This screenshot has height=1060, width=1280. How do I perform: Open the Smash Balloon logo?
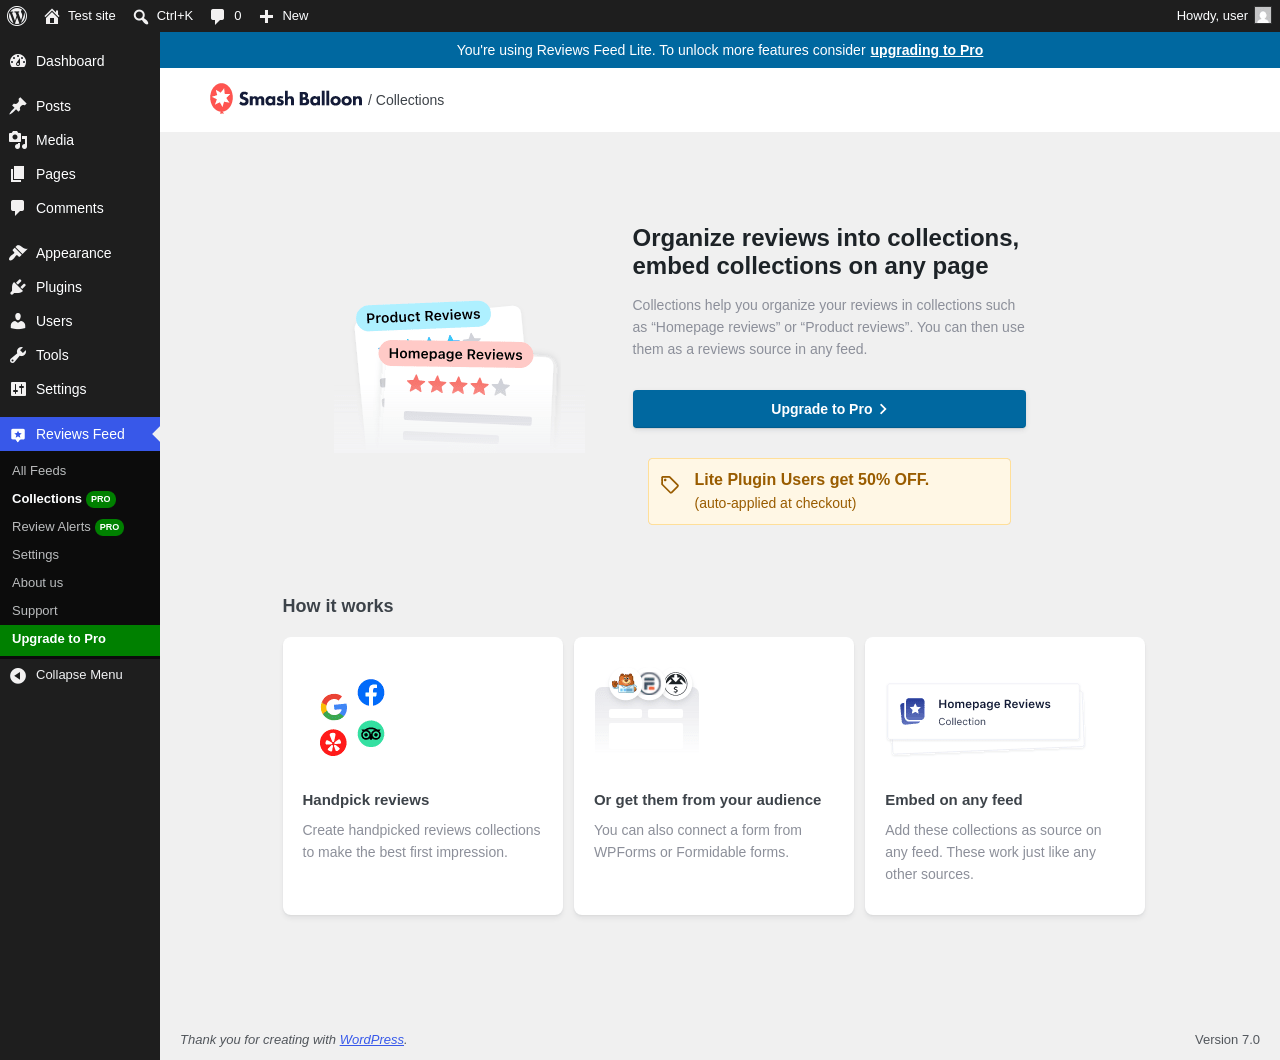click(x=286, y=99)
